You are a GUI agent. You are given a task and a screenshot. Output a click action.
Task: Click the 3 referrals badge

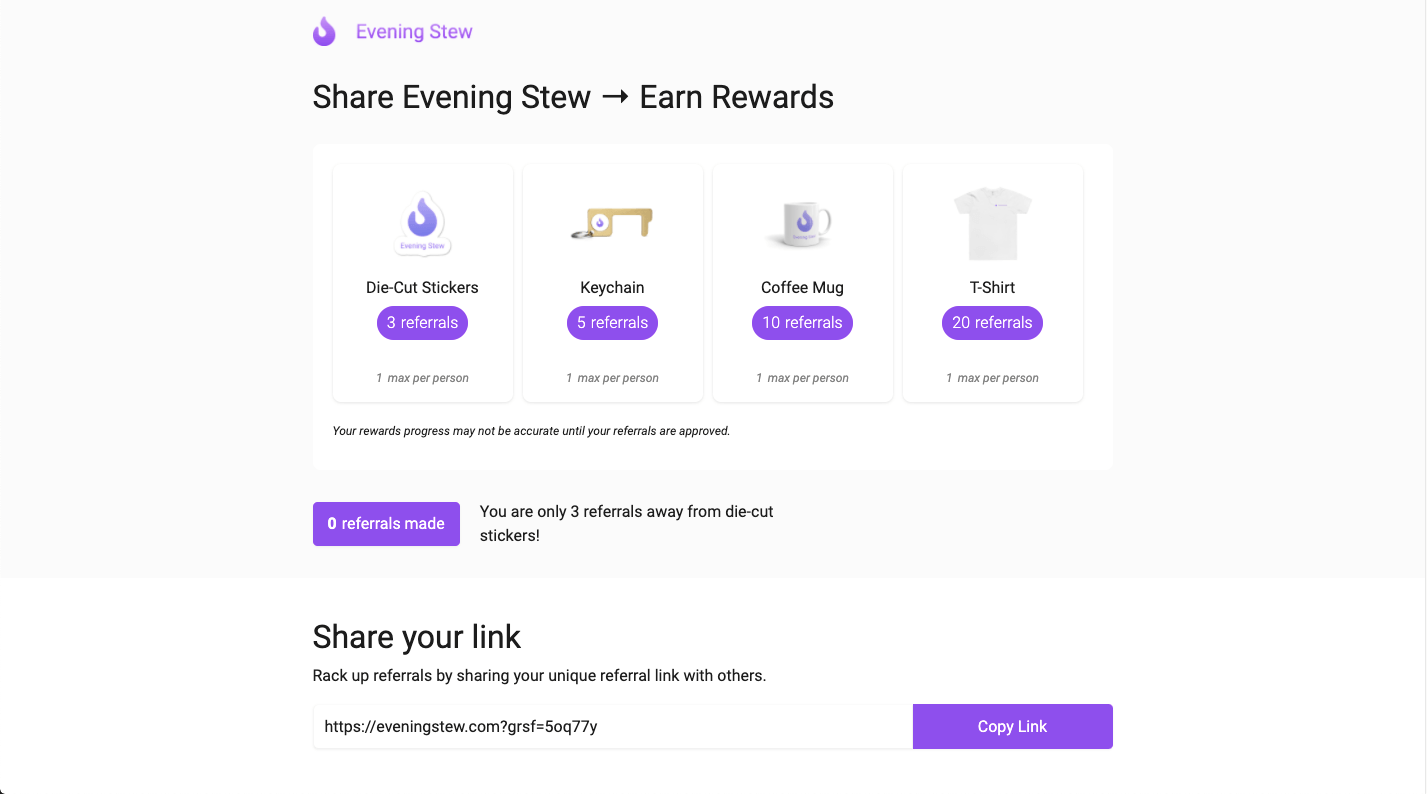pyautogui.click(x=422, y=323)
